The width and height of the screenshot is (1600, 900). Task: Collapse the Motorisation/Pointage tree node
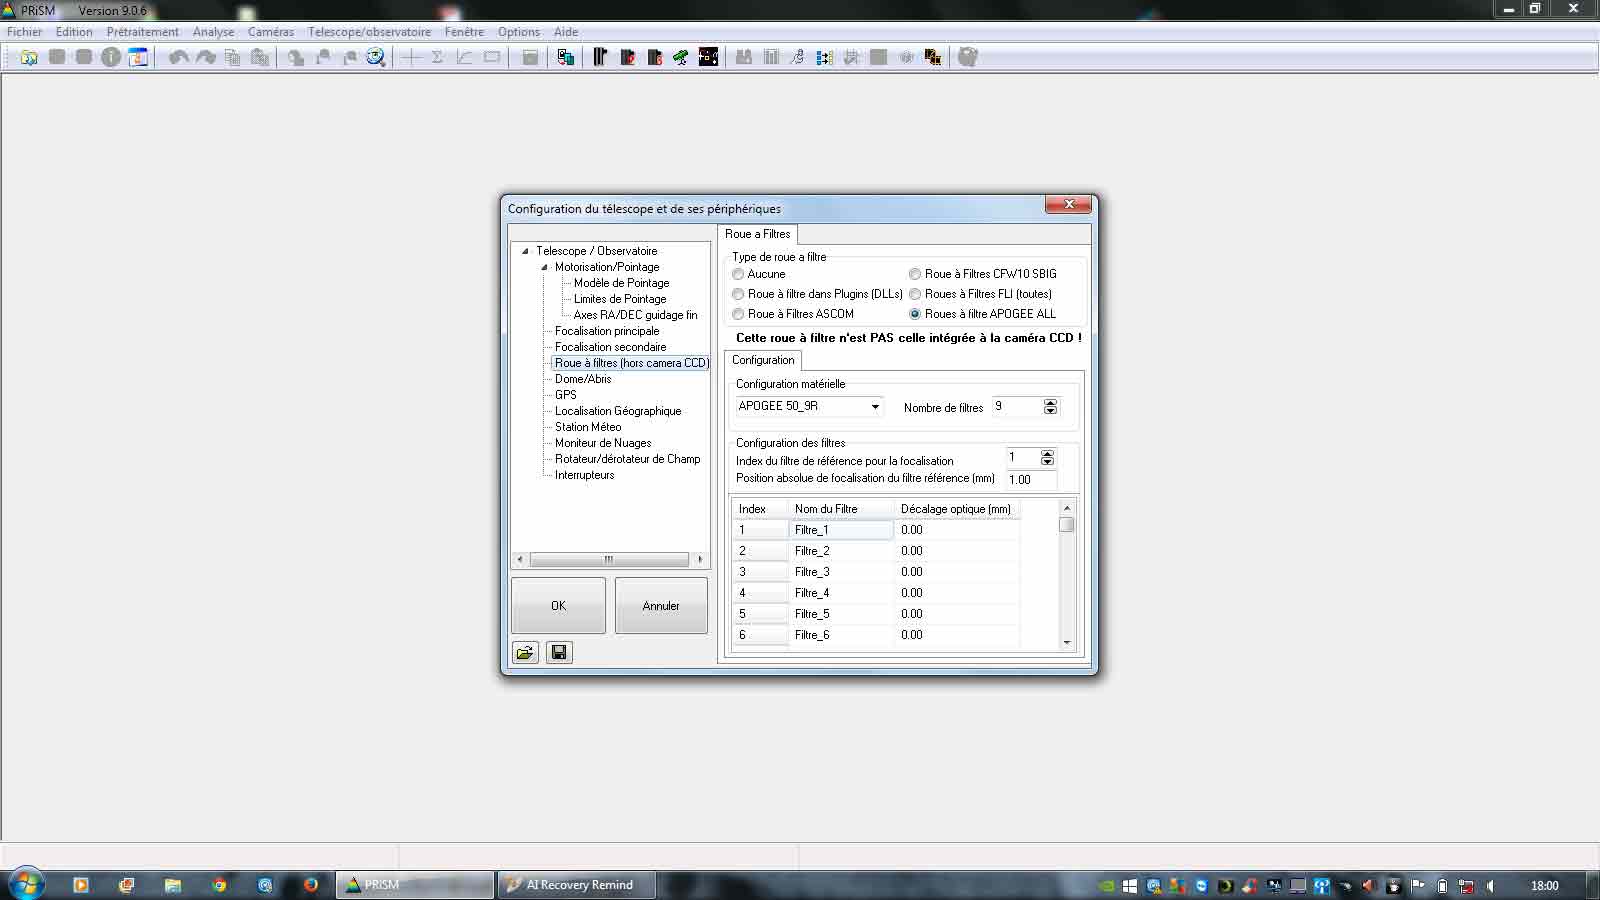point(545,267)
